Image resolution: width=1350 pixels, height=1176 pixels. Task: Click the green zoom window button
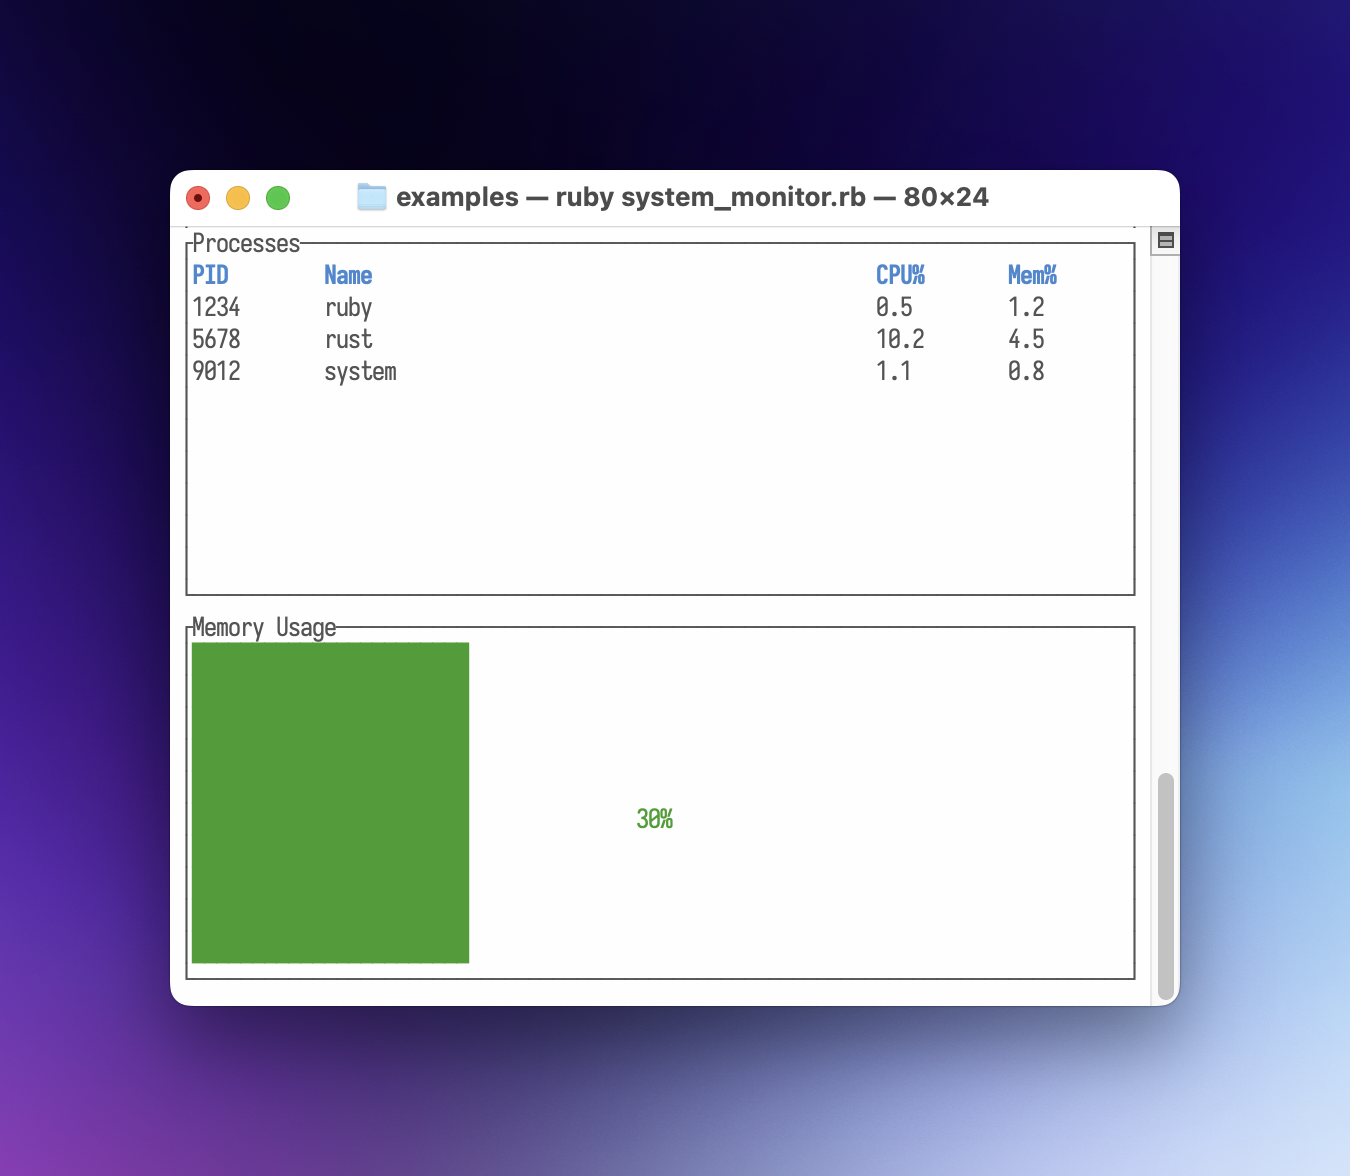278,198
